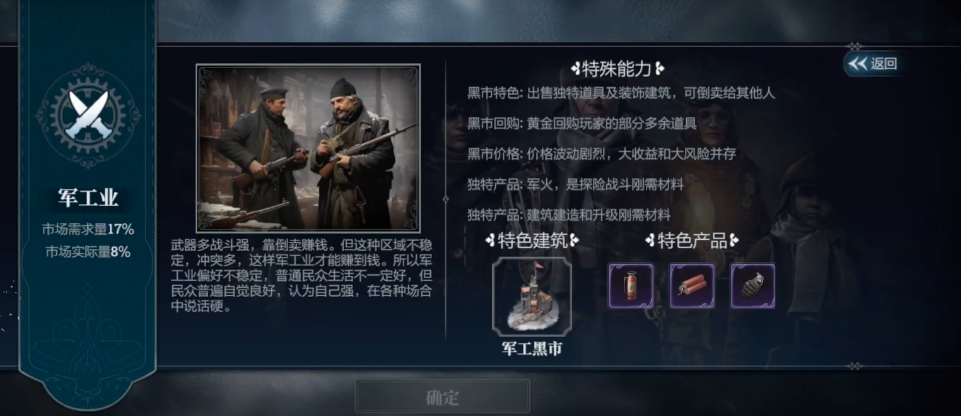Tap the 黑市特色 ability line
Image resolution: width=961 pixels, height=416 pixels.
pyautogui.click(x=621, y=93)
